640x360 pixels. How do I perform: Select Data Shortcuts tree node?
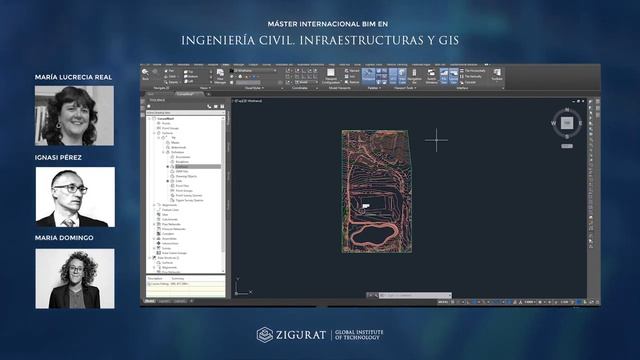[167, 258]
